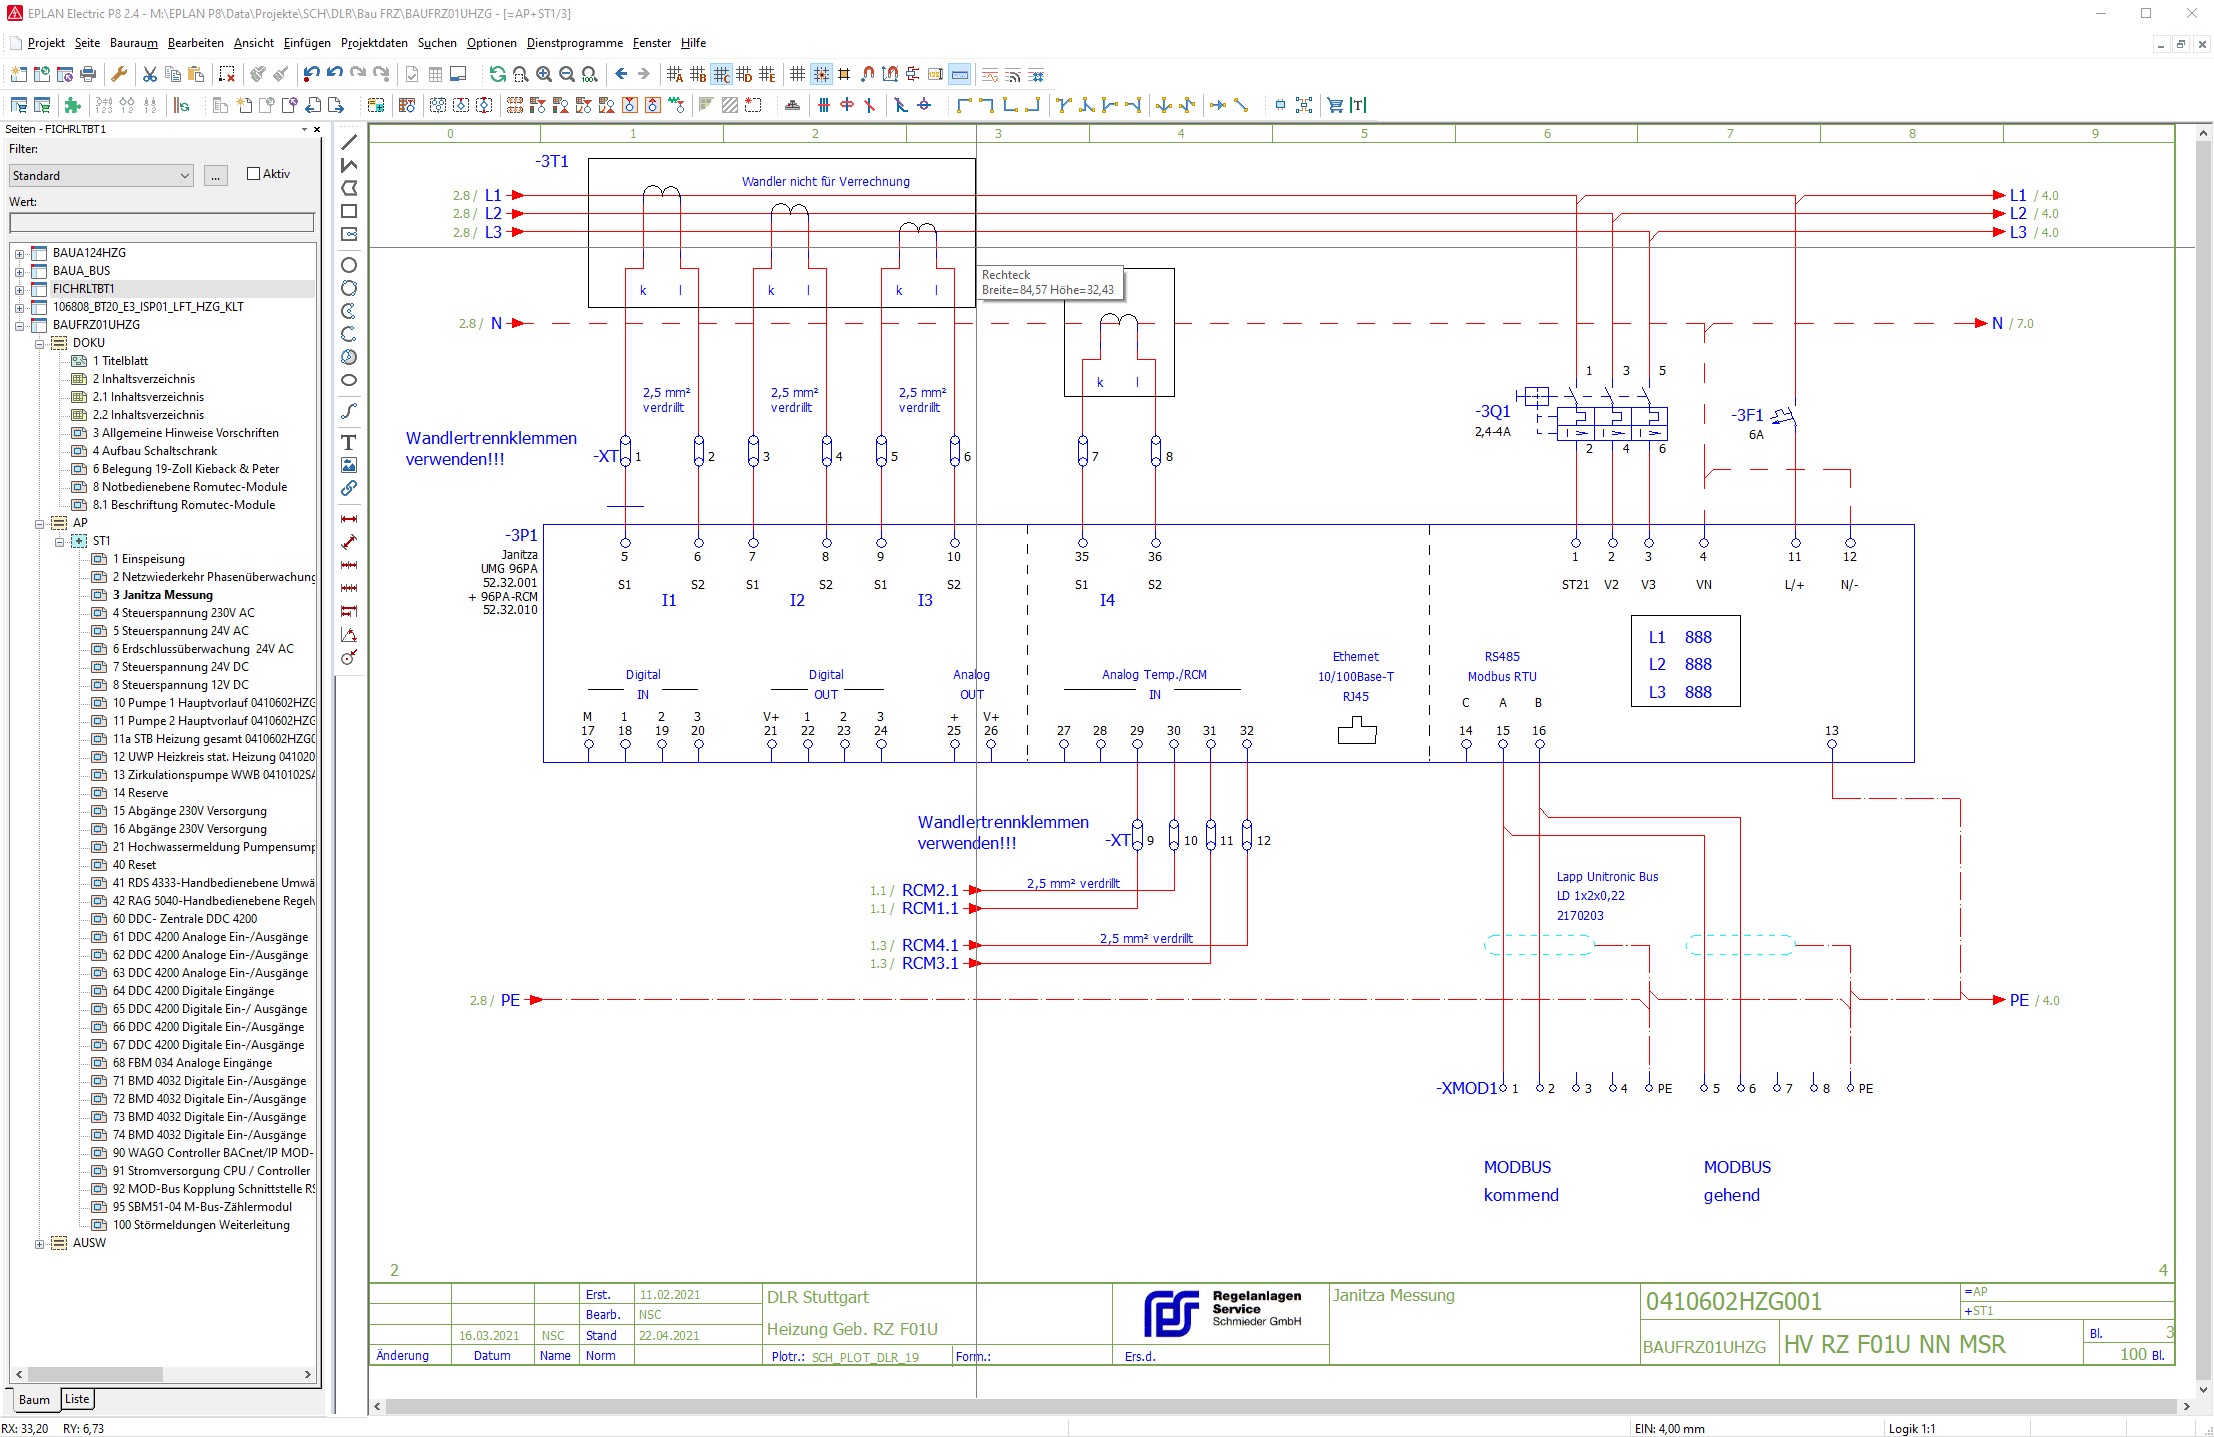Click the Insert image tool icon
The height and width of the screenshot is (1437, 2214).
pos(349,465)
